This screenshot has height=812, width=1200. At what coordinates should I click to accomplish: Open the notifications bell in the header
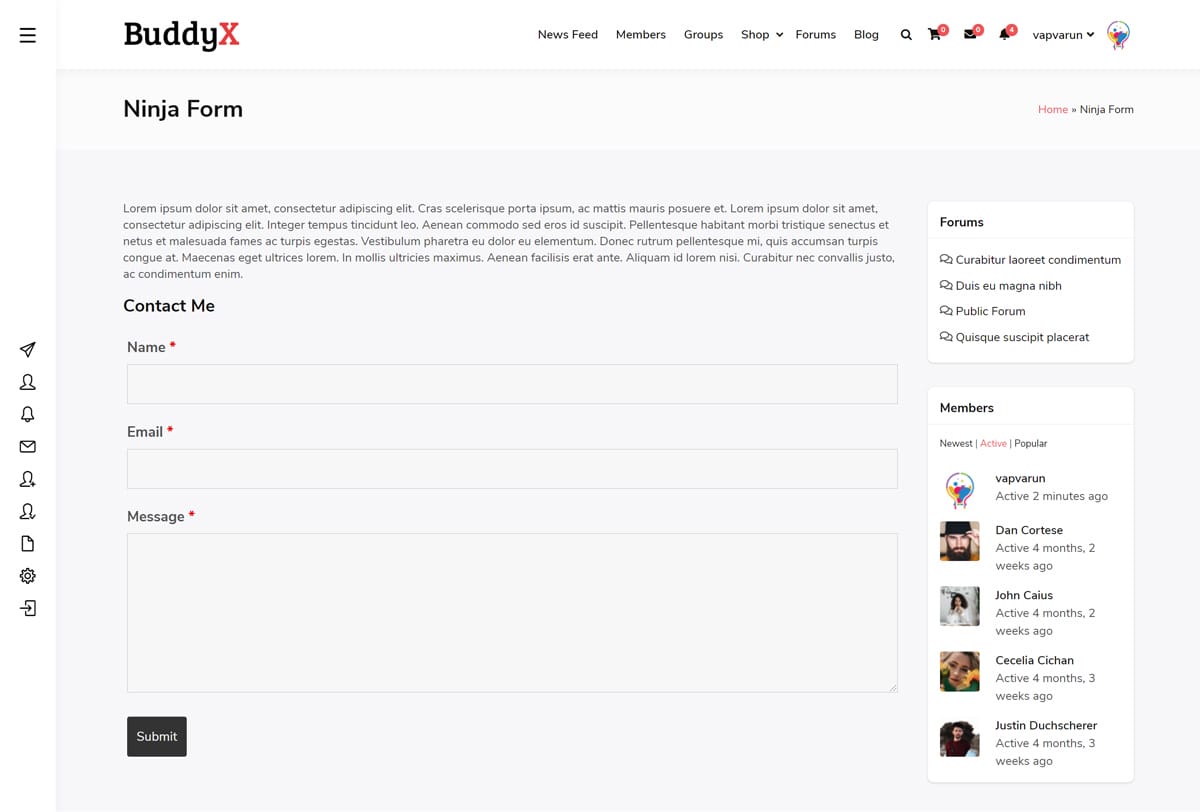click(x=1004, y=35)
